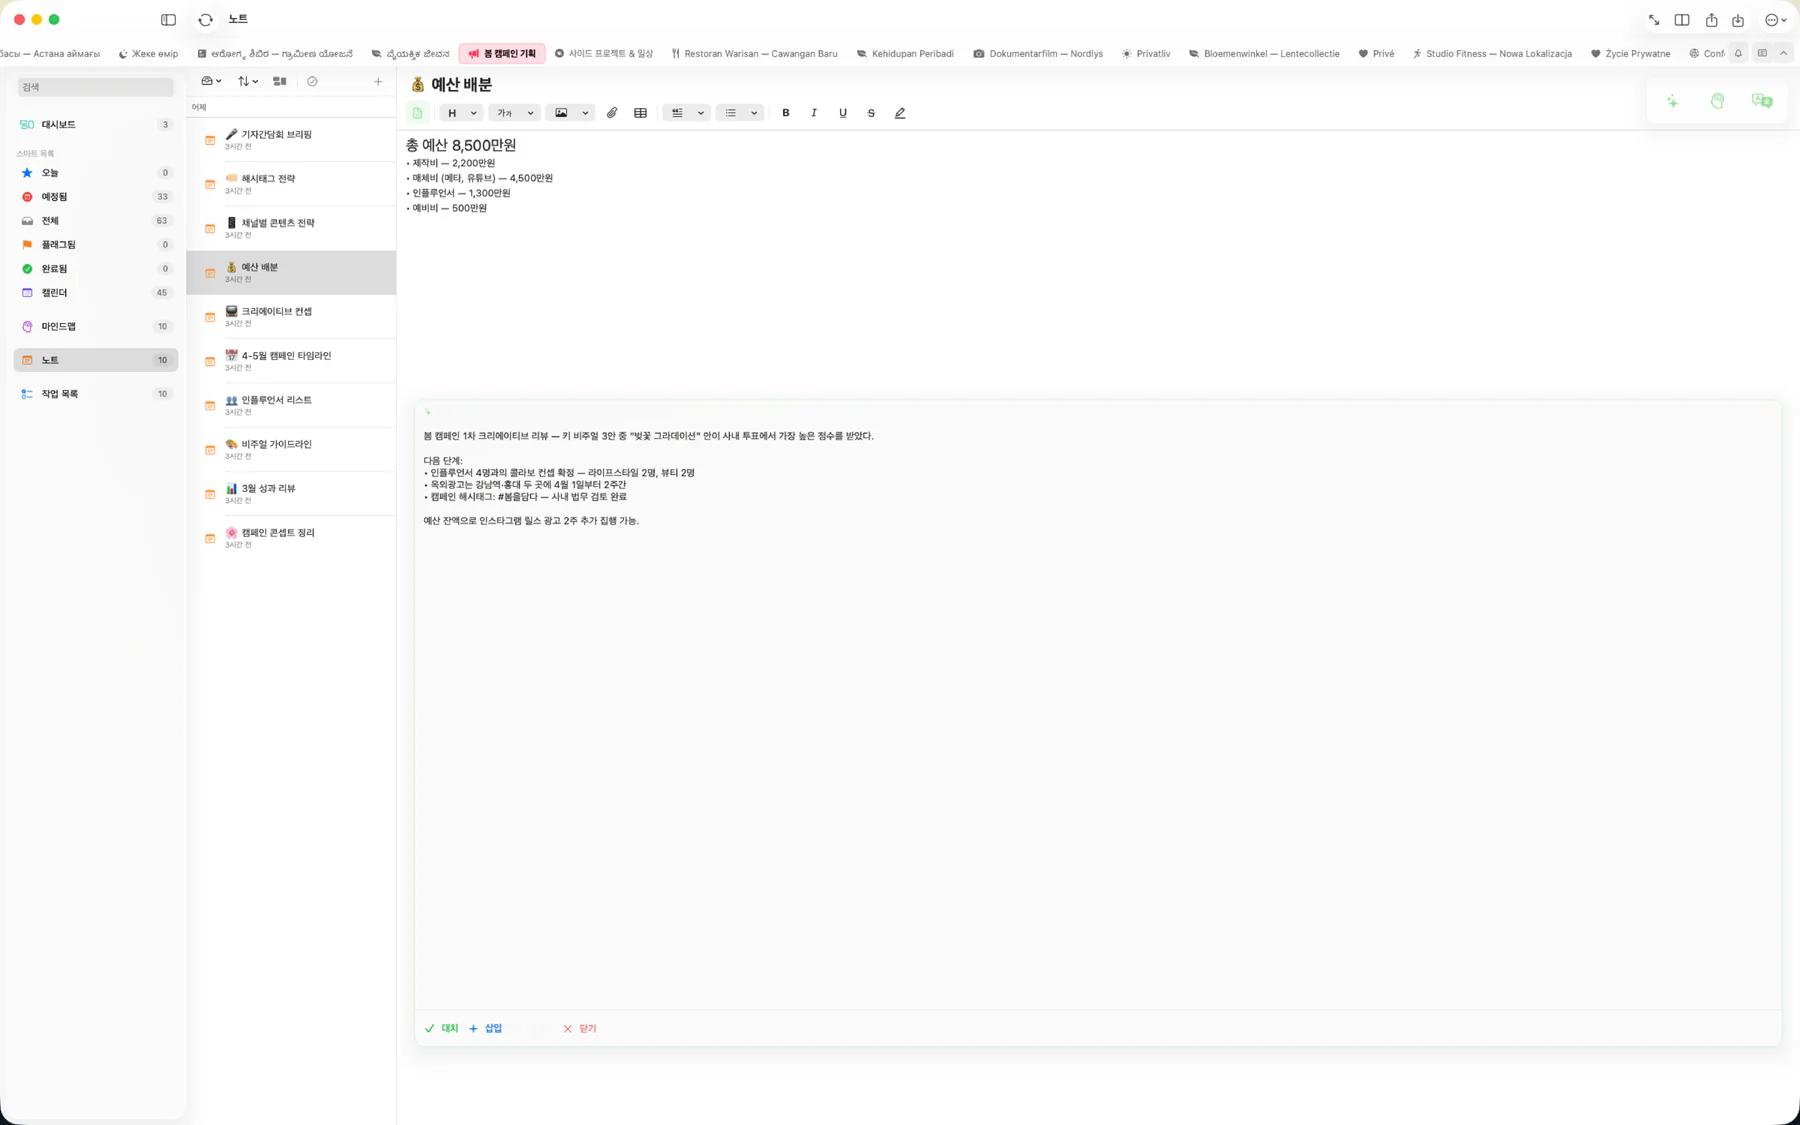Click the 닫기 close button
1800x1125 pixels.
(x=579, y=1028)
